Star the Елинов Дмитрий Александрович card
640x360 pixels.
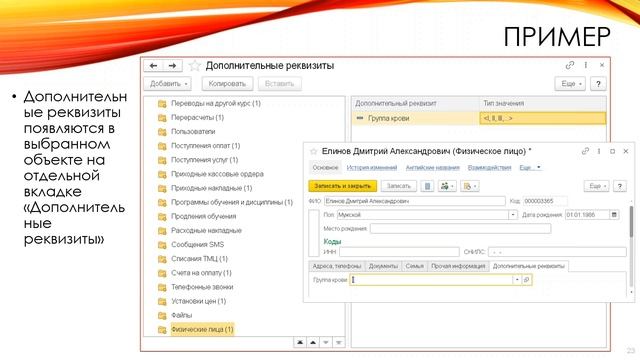point(313,151)
